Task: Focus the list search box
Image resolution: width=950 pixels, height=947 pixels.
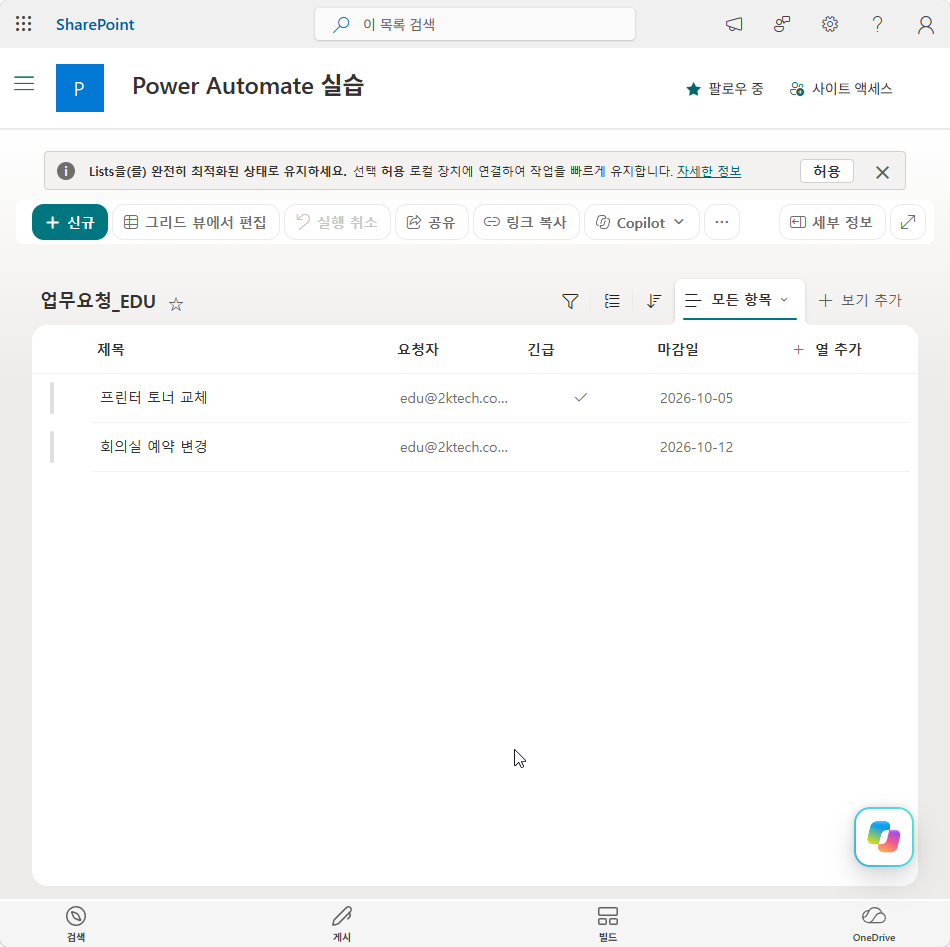Action: click(x=474, y=24)
